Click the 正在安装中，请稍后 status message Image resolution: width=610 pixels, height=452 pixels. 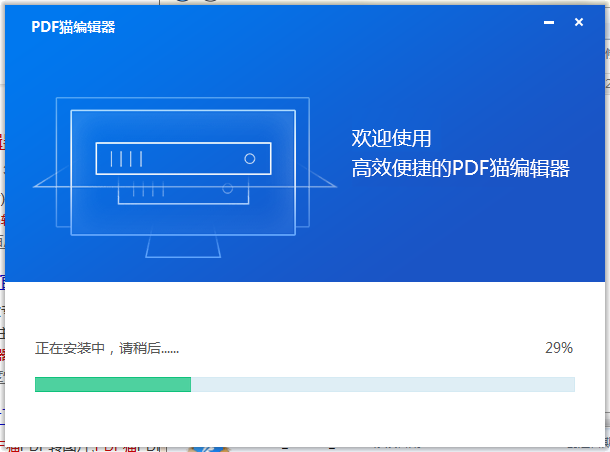(107, 349)
